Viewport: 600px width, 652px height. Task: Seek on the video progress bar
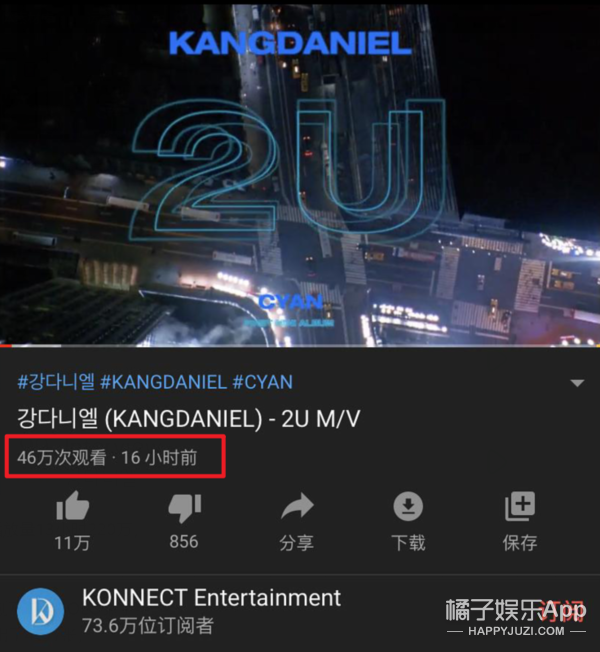(x=300, y=345)
